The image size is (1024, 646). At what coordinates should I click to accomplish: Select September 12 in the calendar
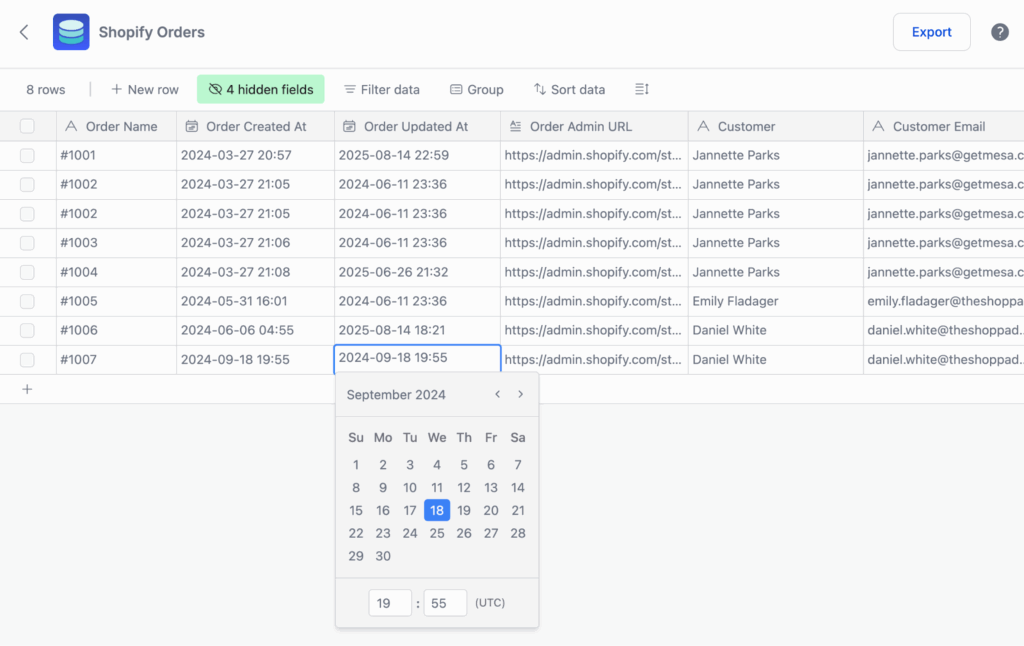point(464,487)
